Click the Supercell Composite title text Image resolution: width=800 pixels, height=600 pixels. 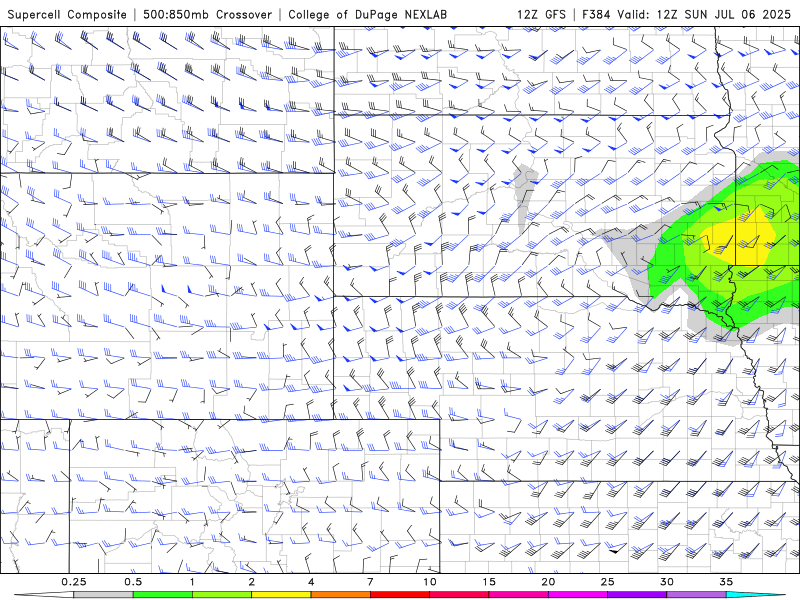(67, 14)
